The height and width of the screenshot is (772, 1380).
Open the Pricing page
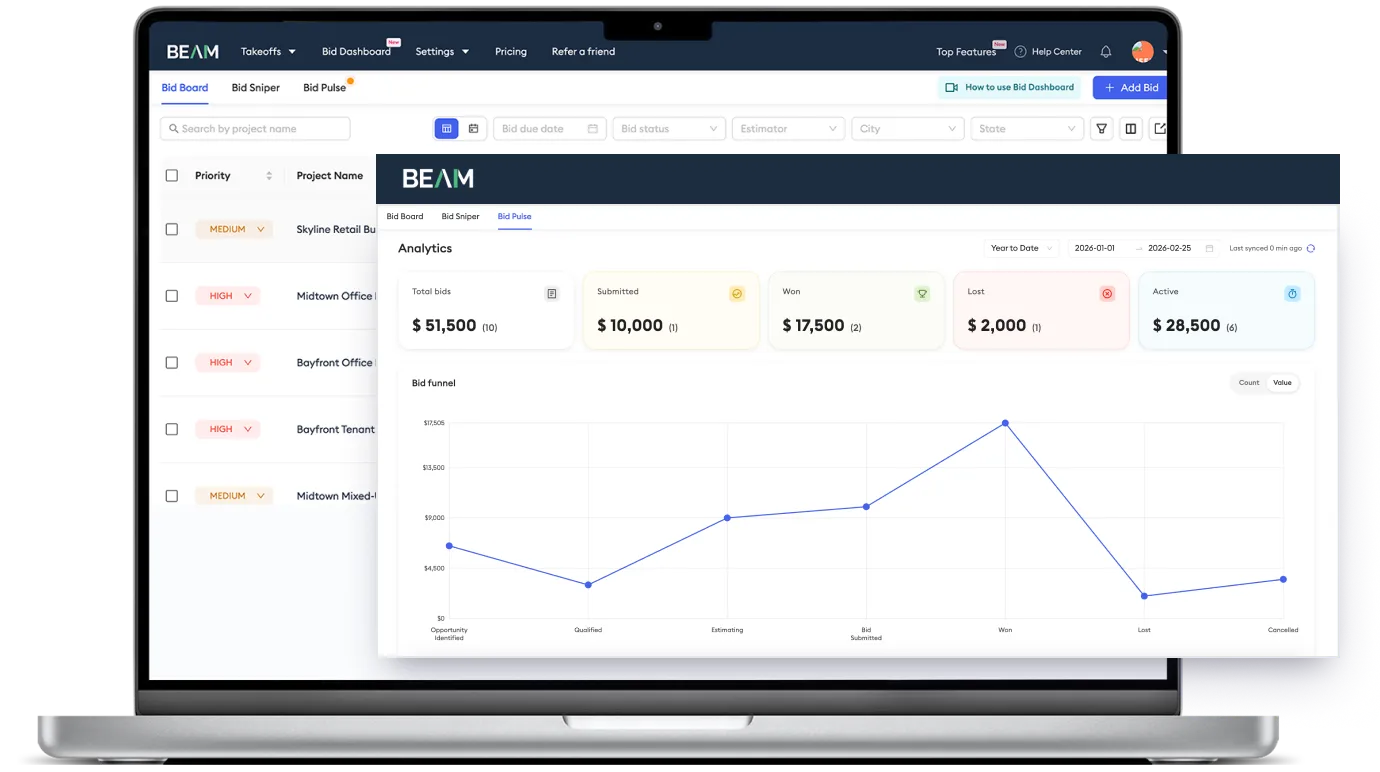pos(511,52)
